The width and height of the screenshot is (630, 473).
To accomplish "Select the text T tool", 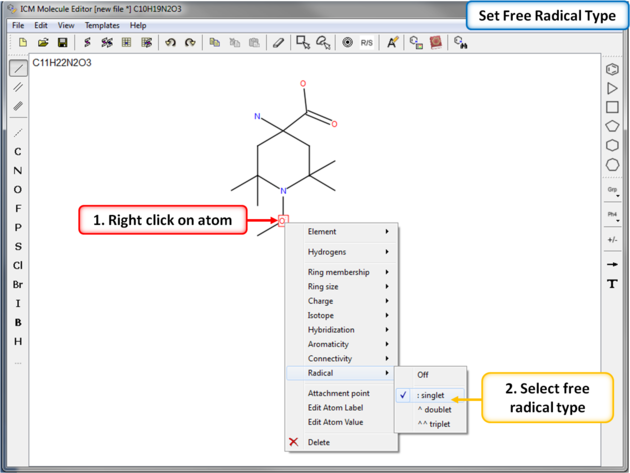I will click(612, 284).
